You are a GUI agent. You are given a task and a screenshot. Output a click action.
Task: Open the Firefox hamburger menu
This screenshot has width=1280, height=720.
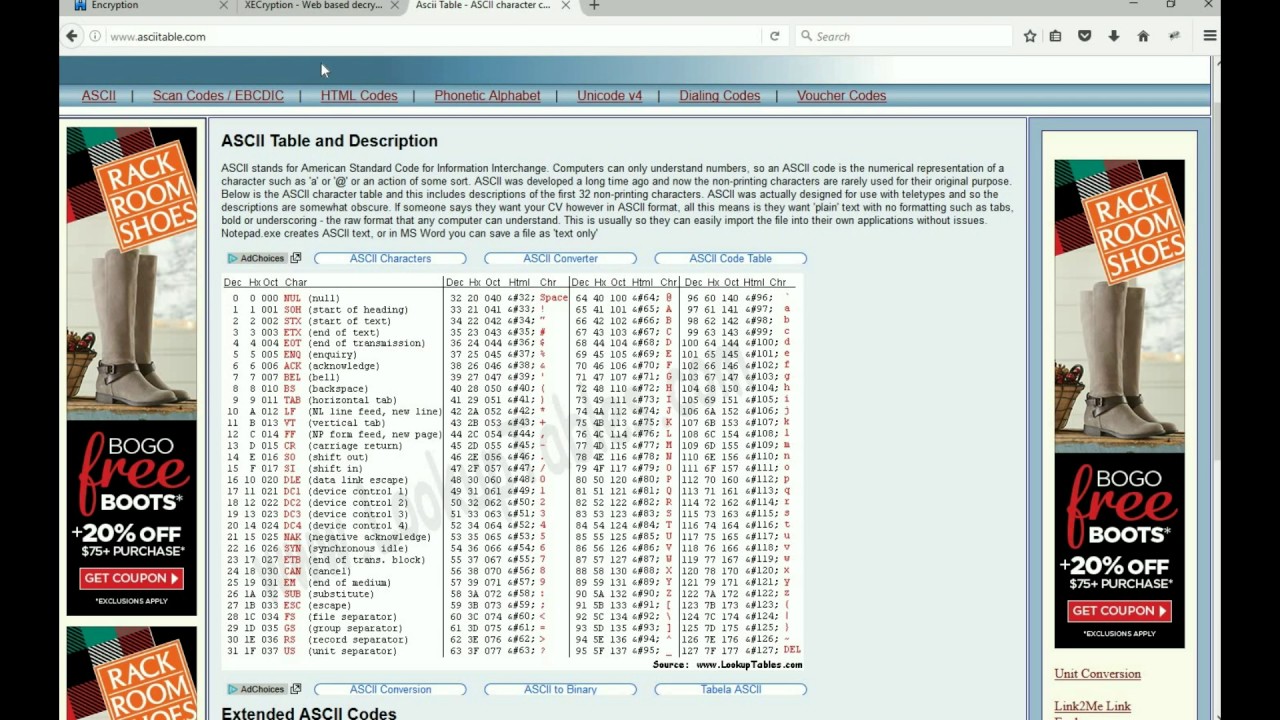pos(1209,36)
